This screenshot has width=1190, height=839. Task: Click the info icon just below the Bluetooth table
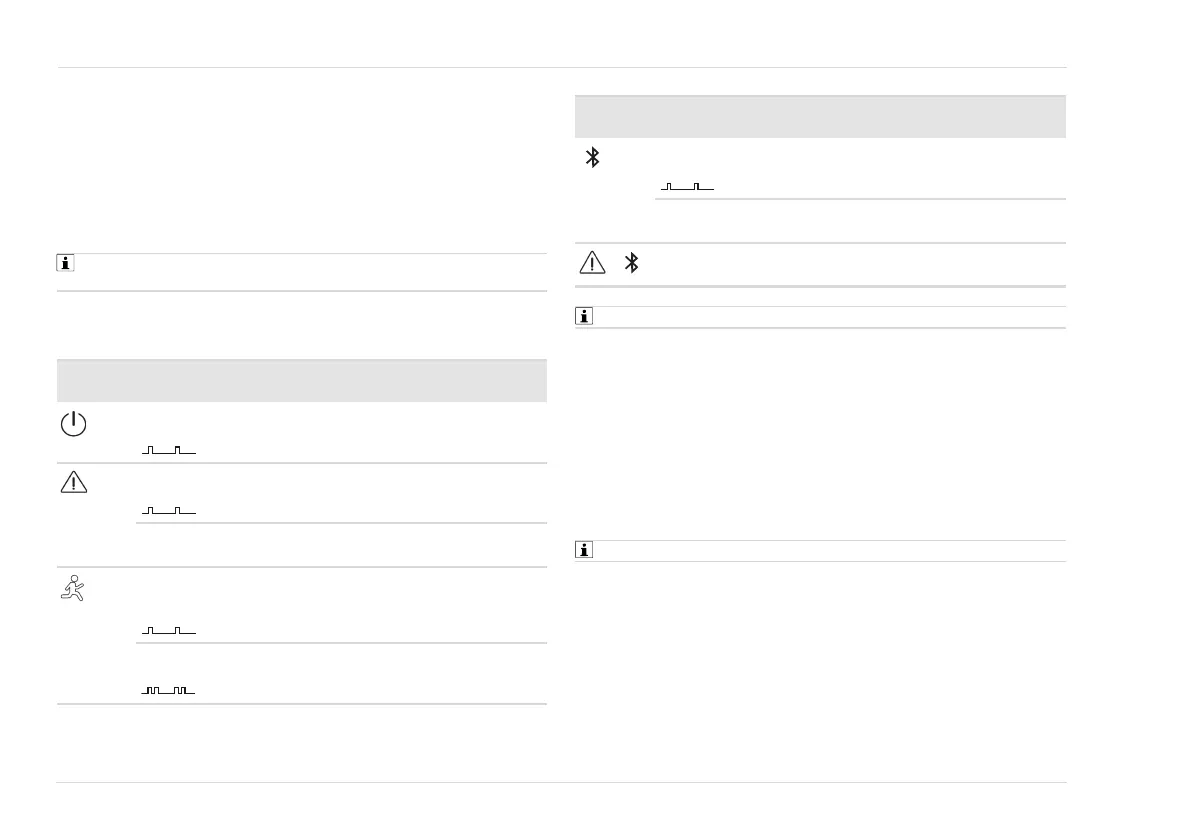click(x=583, y=317)
